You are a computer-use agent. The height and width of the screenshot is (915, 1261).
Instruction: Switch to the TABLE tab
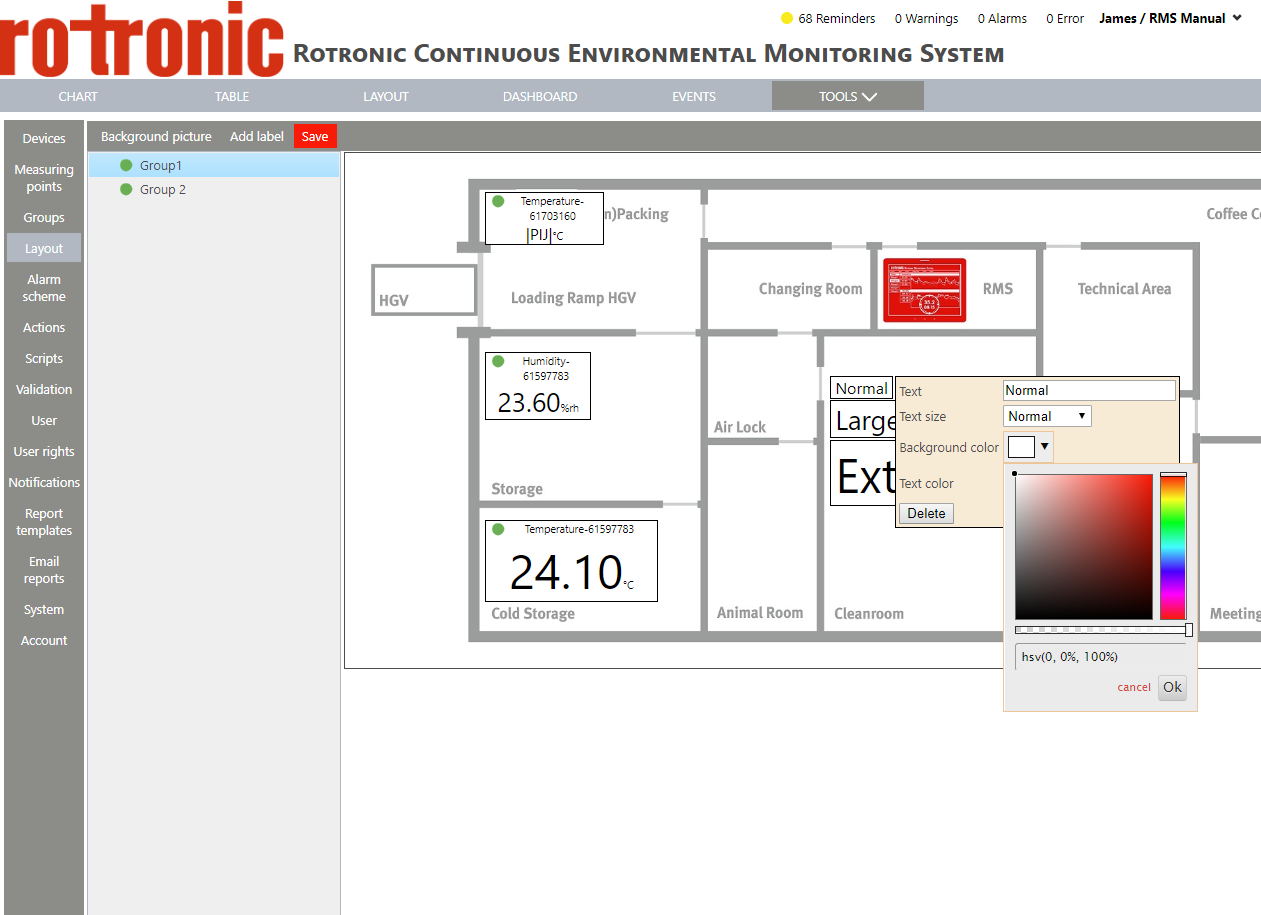coord(232,96)
